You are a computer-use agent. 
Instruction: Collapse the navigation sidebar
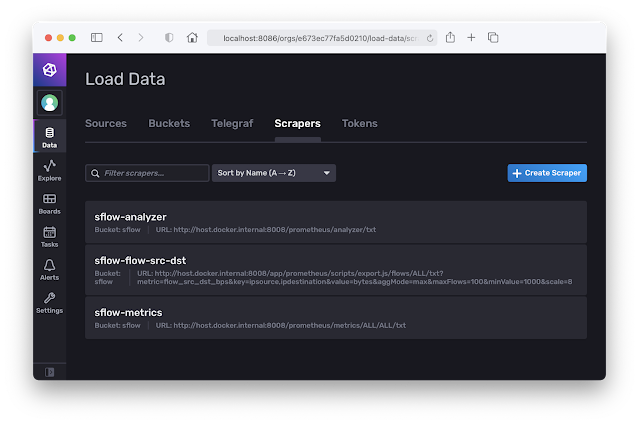click(49, 371)
